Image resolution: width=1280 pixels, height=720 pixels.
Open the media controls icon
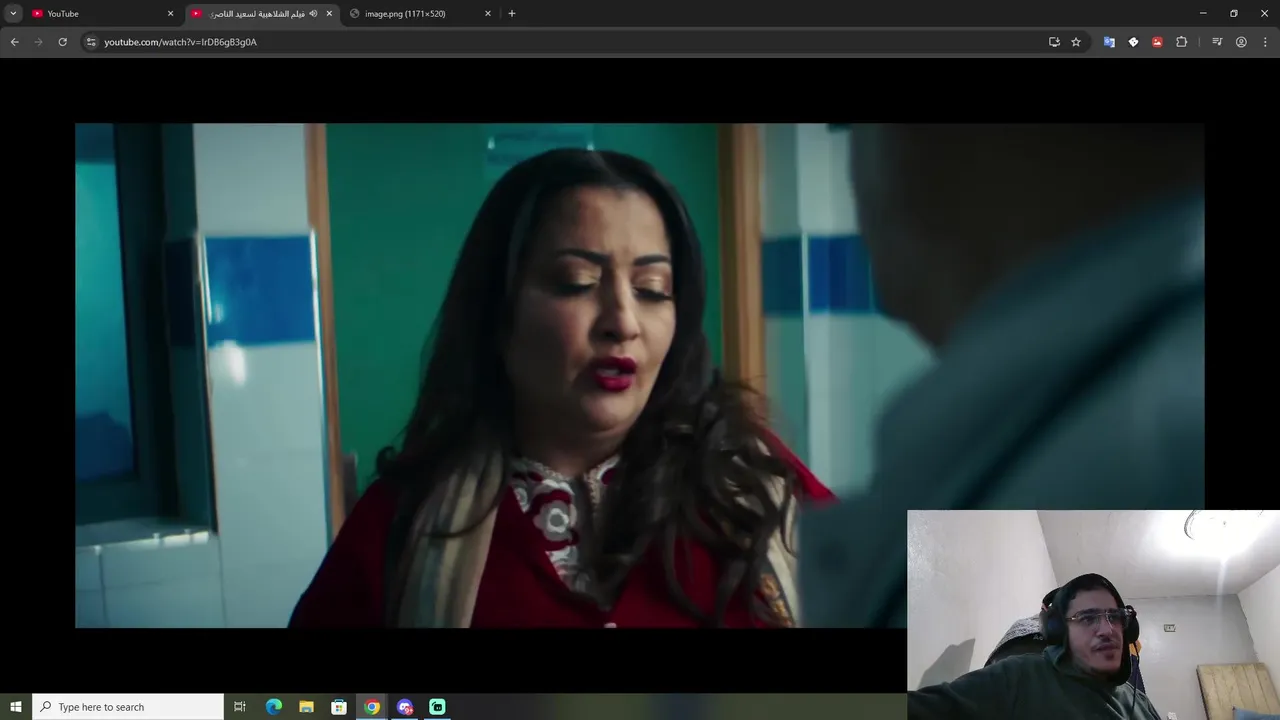(x=1217, y=42)
